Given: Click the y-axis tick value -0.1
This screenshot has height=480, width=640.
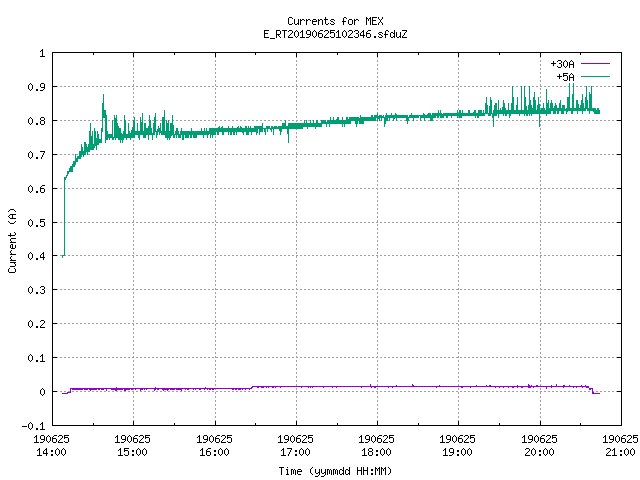Looking at the screenshot, I should tap(33, 426).
